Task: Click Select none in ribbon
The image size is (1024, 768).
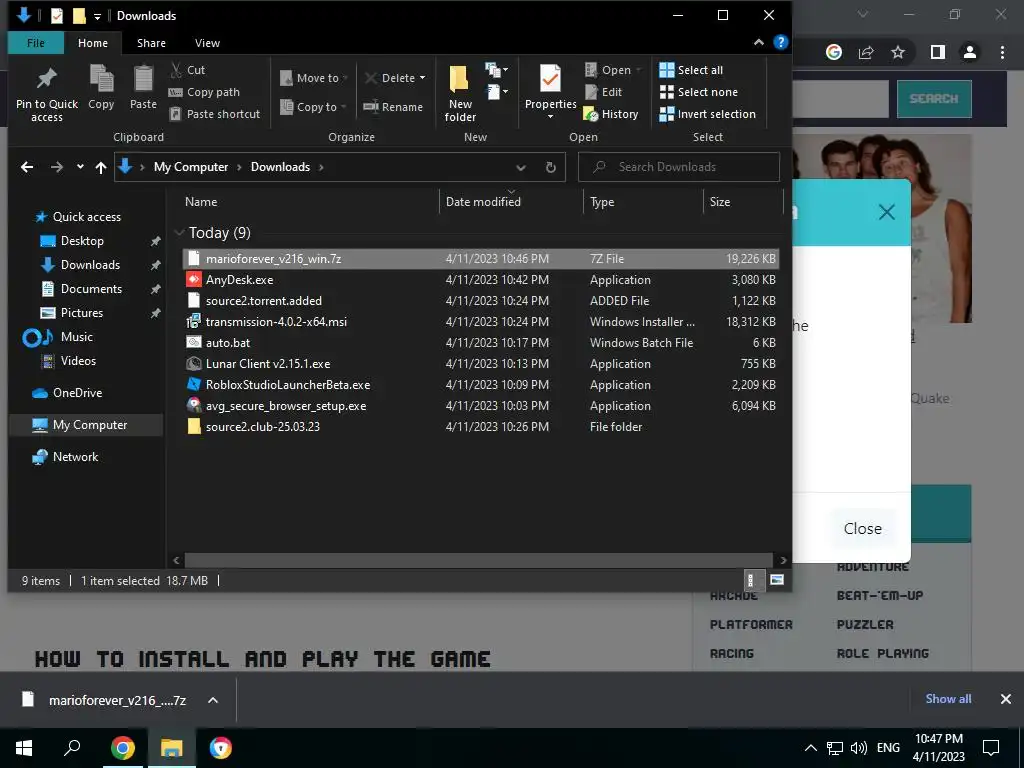Action: coord(699,92)
